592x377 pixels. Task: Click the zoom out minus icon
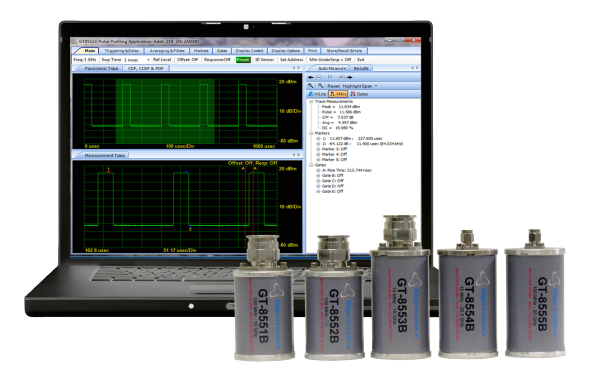[x=318, y=77]
